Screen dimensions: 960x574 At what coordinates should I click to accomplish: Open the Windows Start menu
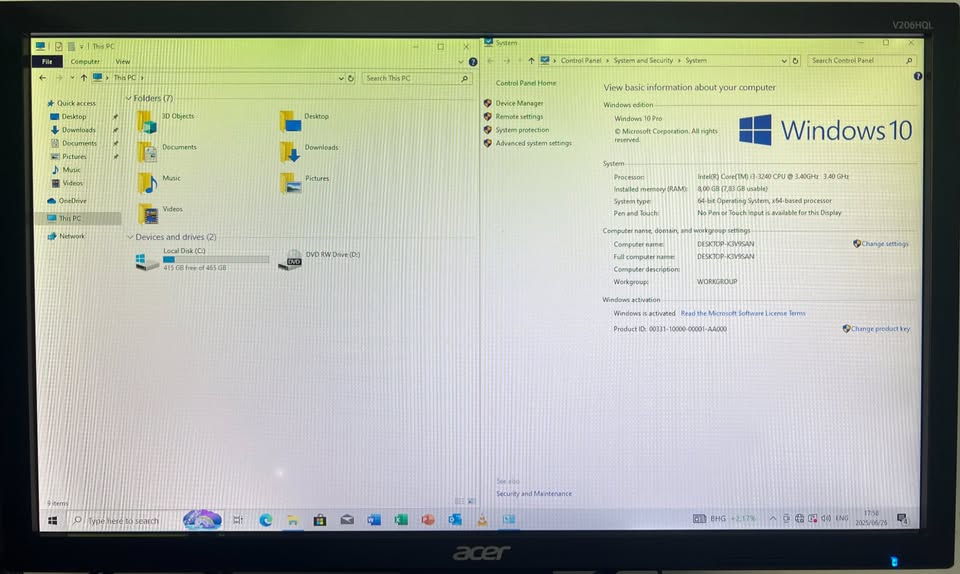point(52,520)
